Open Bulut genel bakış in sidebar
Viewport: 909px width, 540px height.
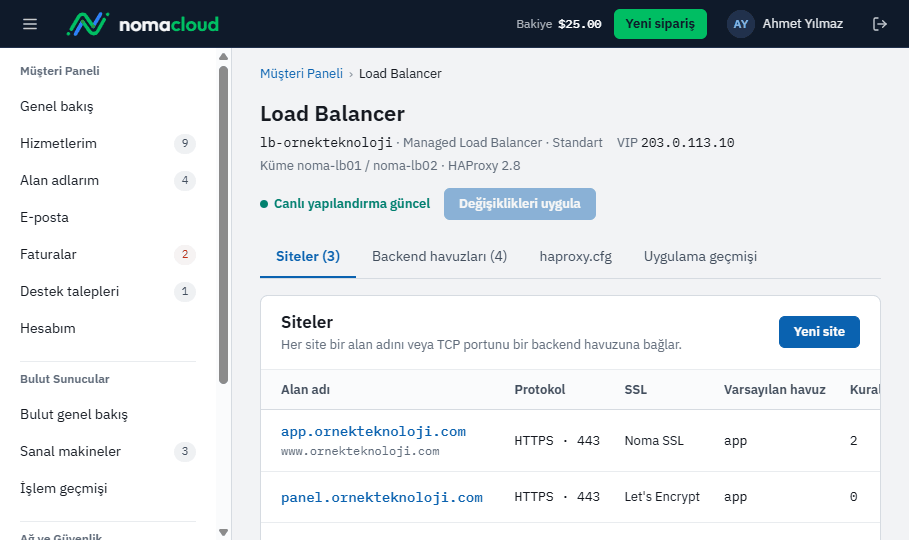pos(108,415)
